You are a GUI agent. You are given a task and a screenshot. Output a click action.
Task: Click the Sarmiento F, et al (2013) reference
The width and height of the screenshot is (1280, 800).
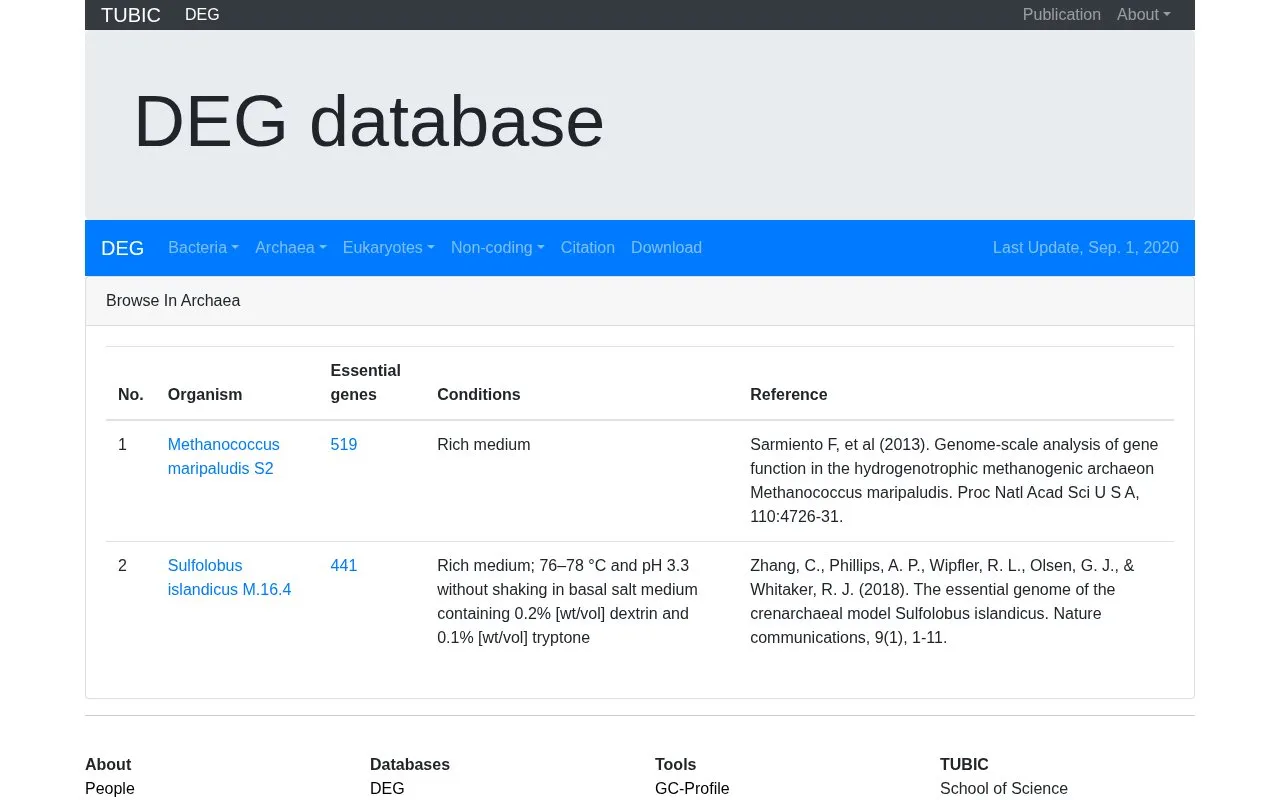point(954,480)
